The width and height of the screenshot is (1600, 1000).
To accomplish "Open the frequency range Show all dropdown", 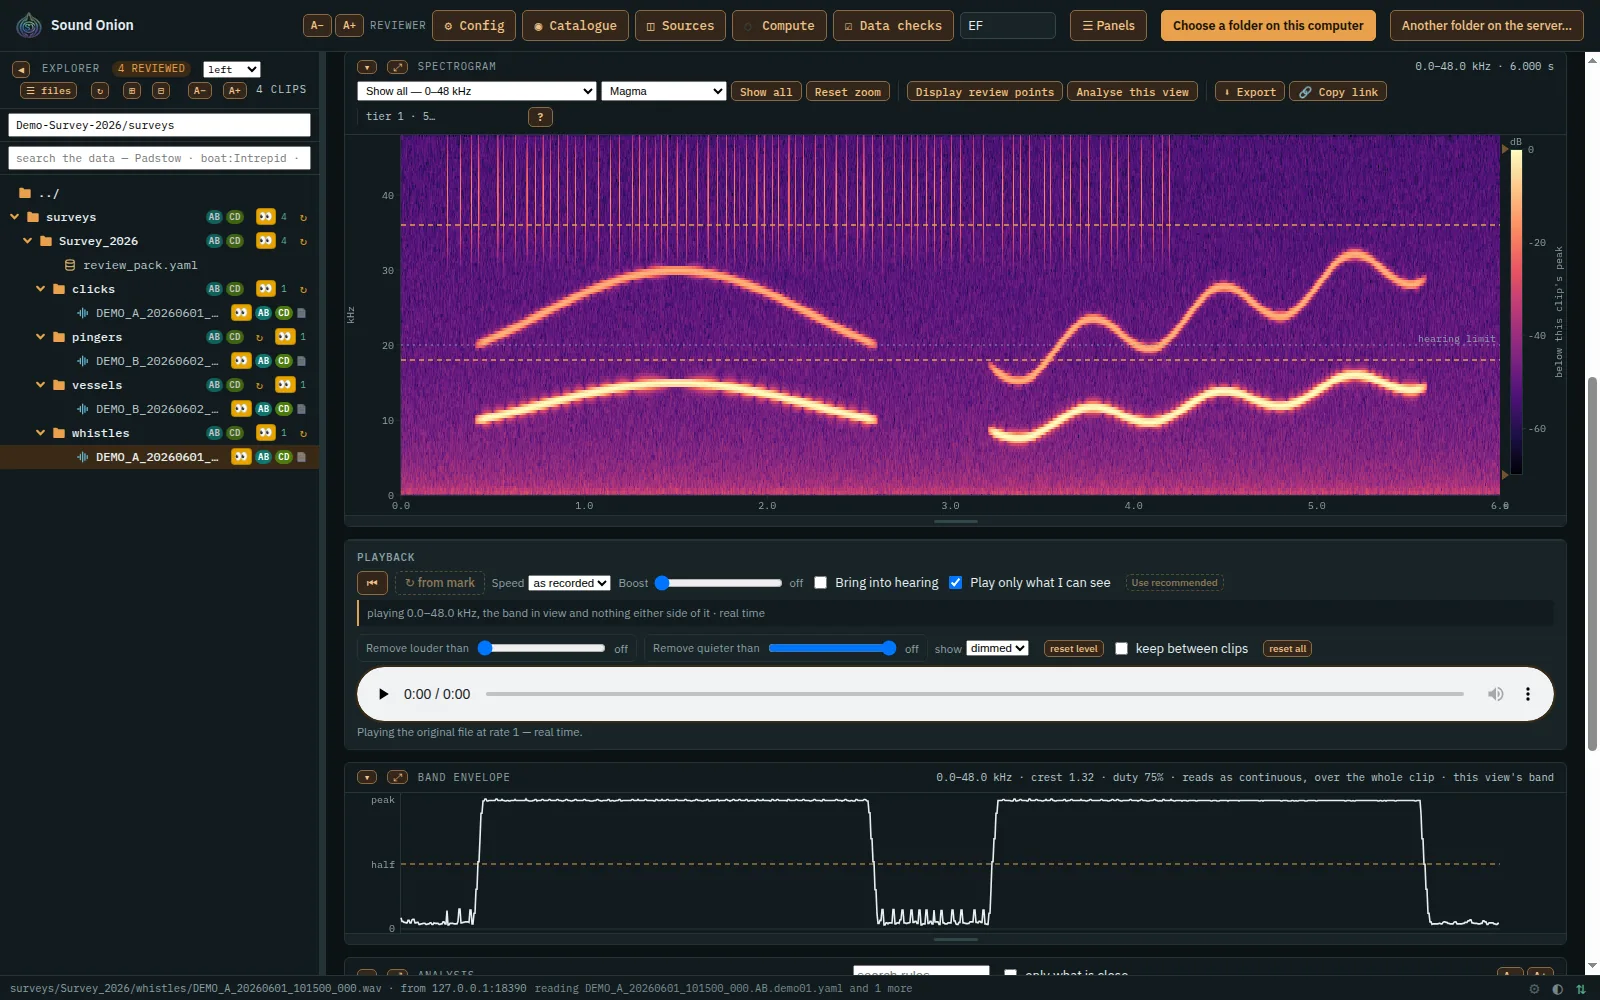I will [x=477, y=91].
